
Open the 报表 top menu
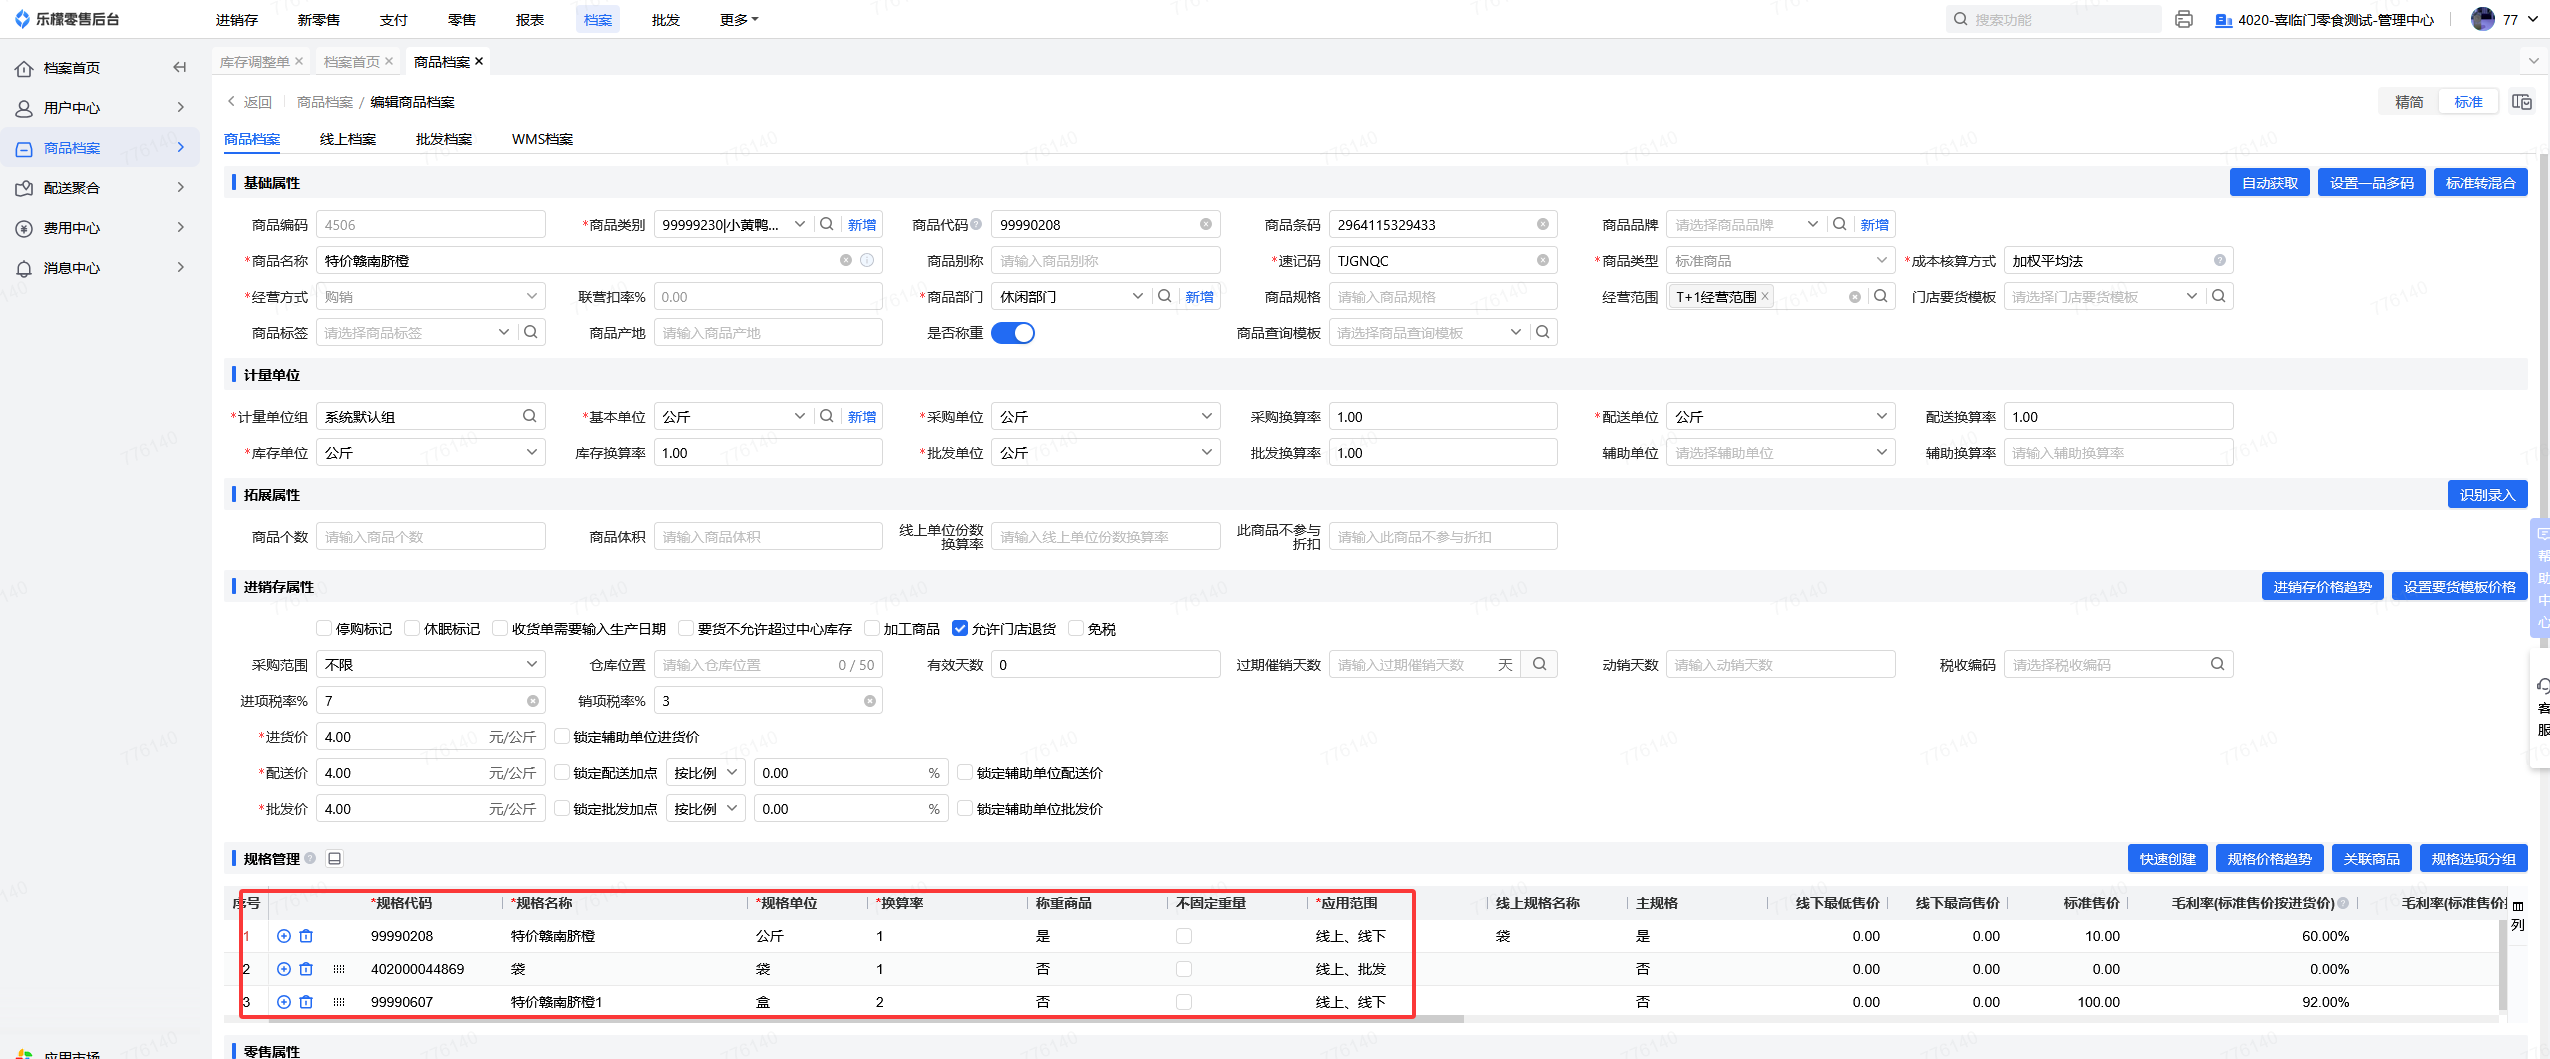coord(530,20)
